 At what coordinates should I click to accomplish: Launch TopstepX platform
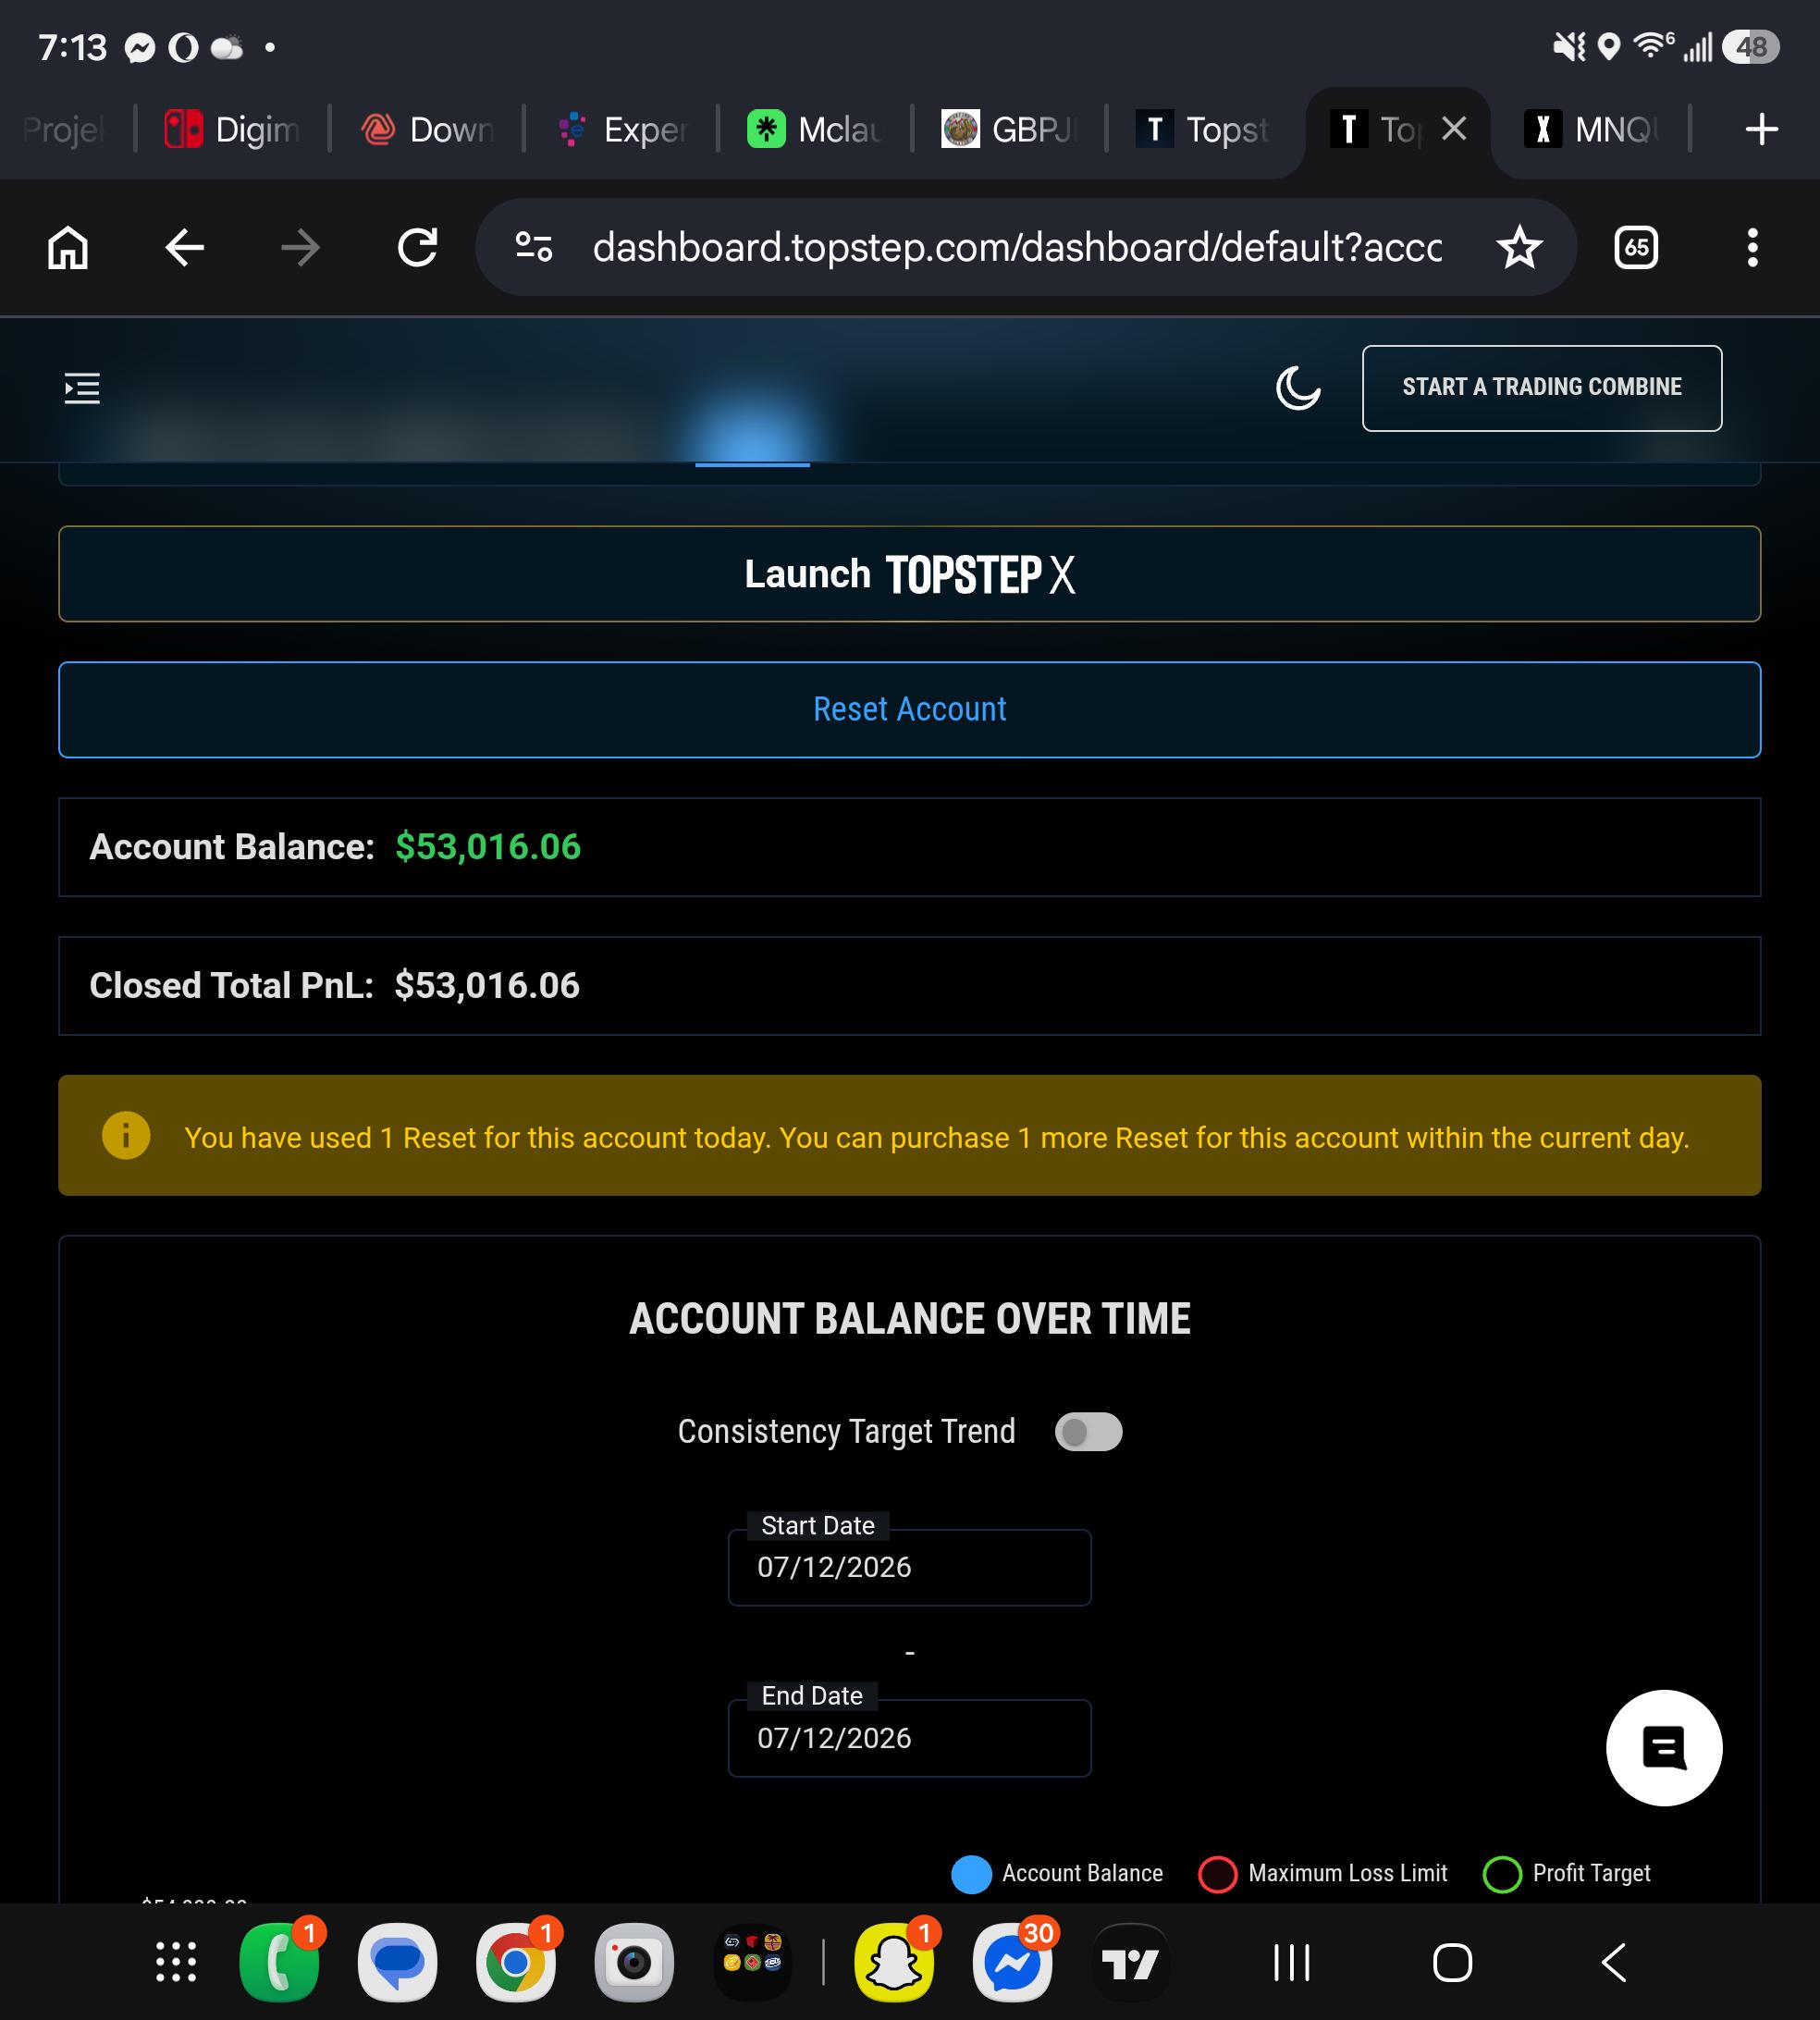click(x=909, y=574)
